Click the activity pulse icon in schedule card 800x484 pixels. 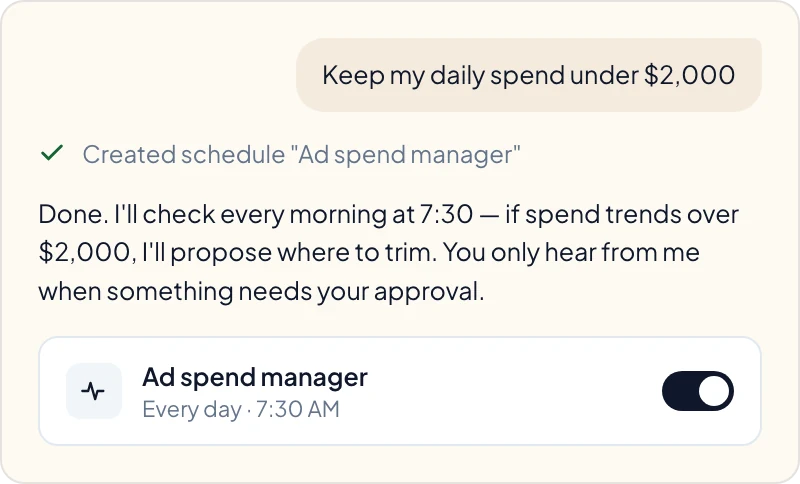(x=93, y=391)
